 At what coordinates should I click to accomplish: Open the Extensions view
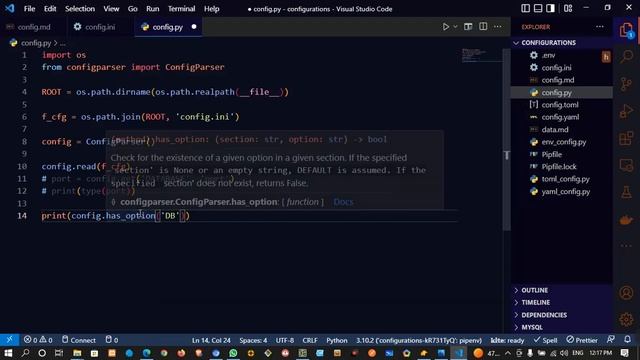626,138
